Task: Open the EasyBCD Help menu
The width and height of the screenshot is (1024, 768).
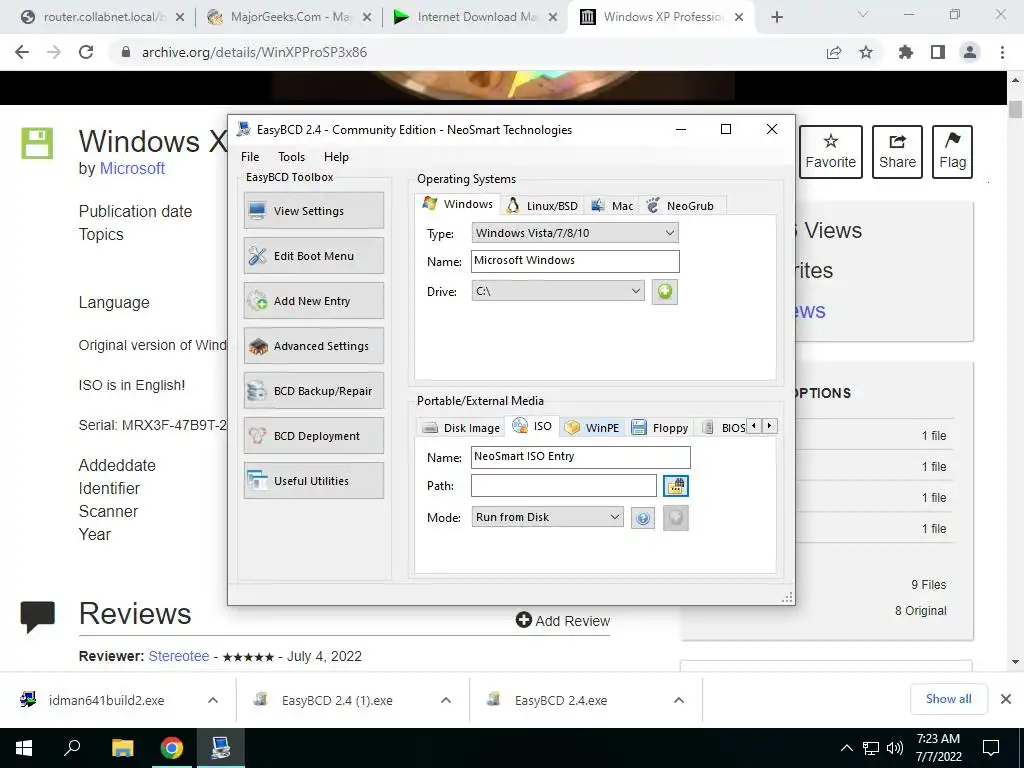Action: [x=336, y=157]
